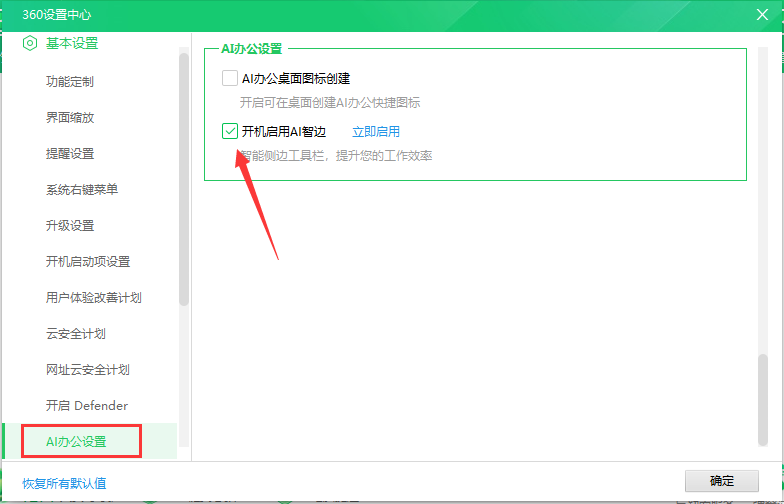Click text 开启可在桌面创建AI办公快捷图标
Viewport: 784px width, 504px height.
[330, 103]
